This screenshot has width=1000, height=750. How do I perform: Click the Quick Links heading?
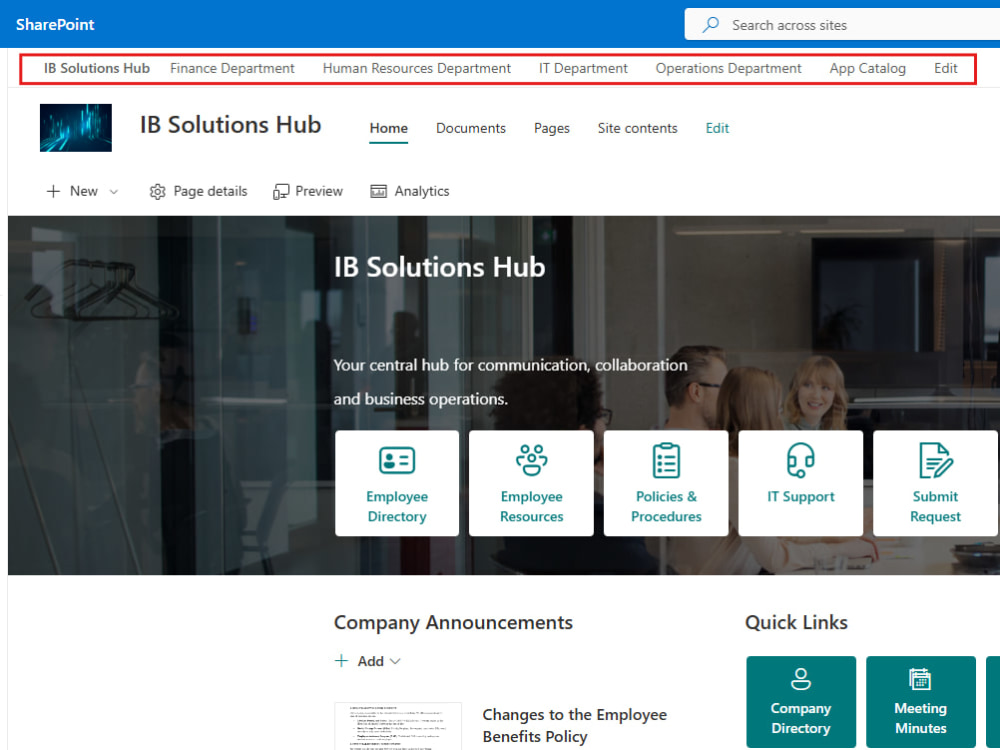pos(796,622)
